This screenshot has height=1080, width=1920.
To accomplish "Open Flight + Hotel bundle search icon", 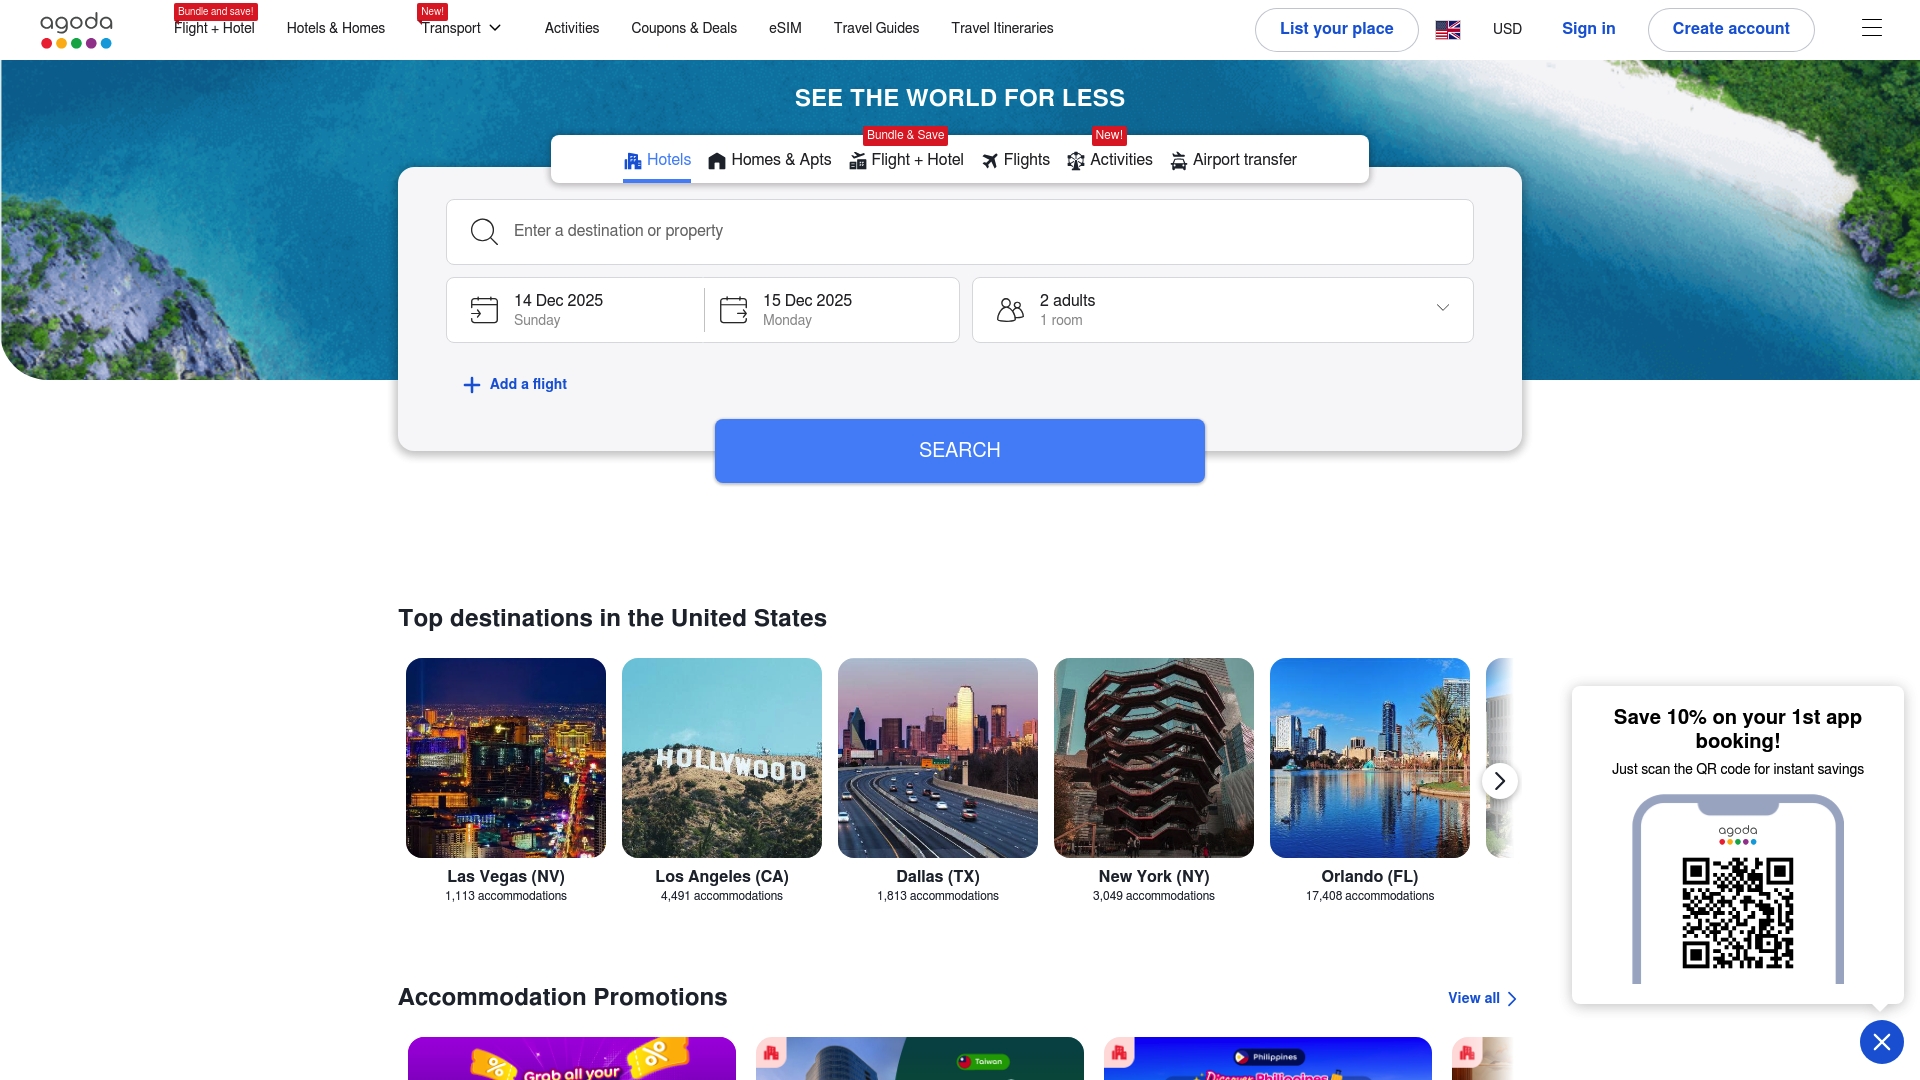I will pos(857,160).
